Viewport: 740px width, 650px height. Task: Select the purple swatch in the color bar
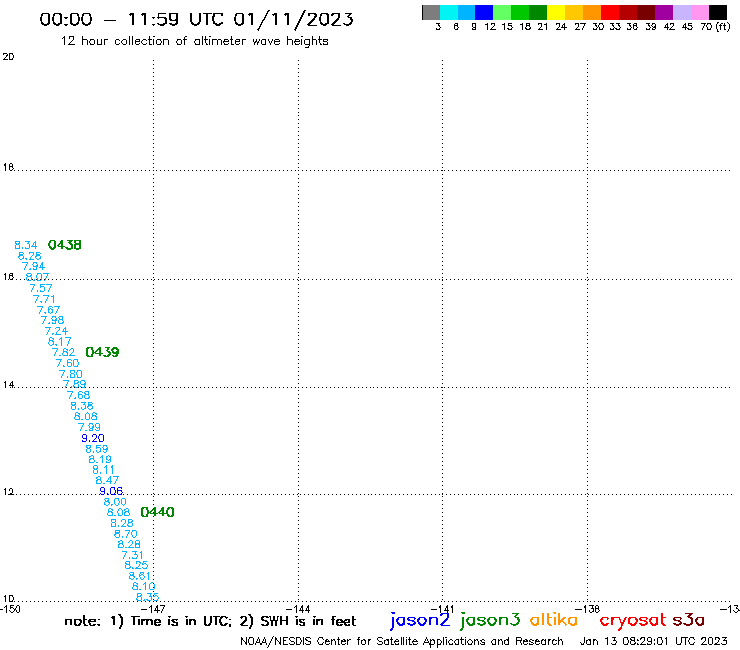(x=664, y=12)
